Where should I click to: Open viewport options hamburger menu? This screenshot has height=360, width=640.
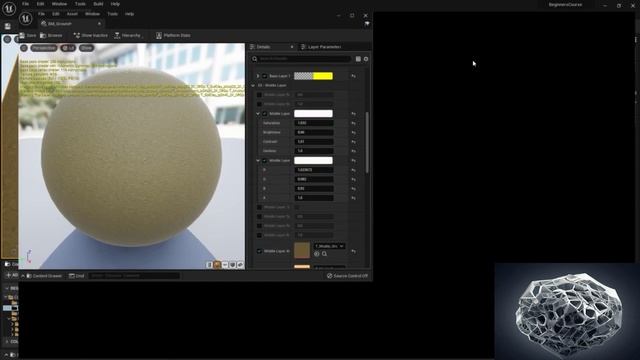coord(24,48)
